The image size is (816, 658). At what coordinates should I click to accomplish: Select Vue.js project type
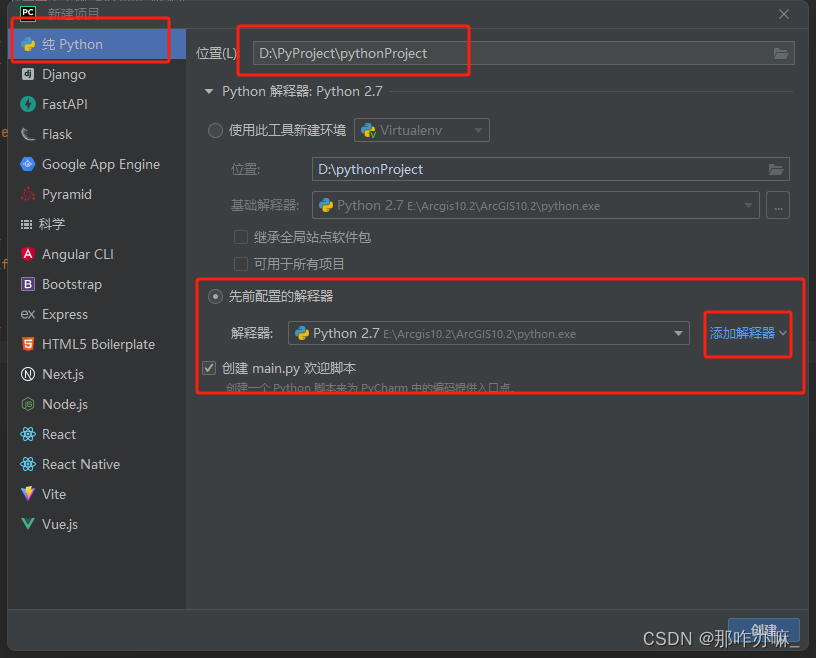(97, 524)
